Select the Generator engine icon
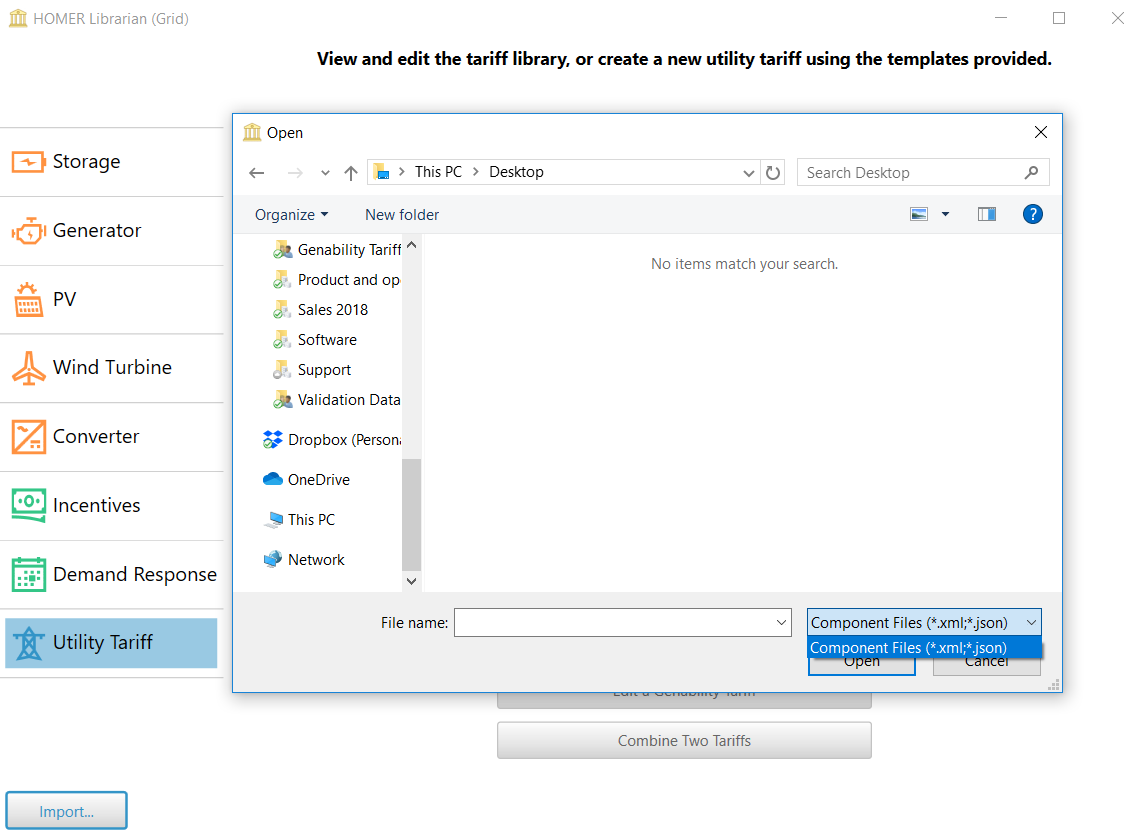The image size is (1148, 836). point(28,231)
